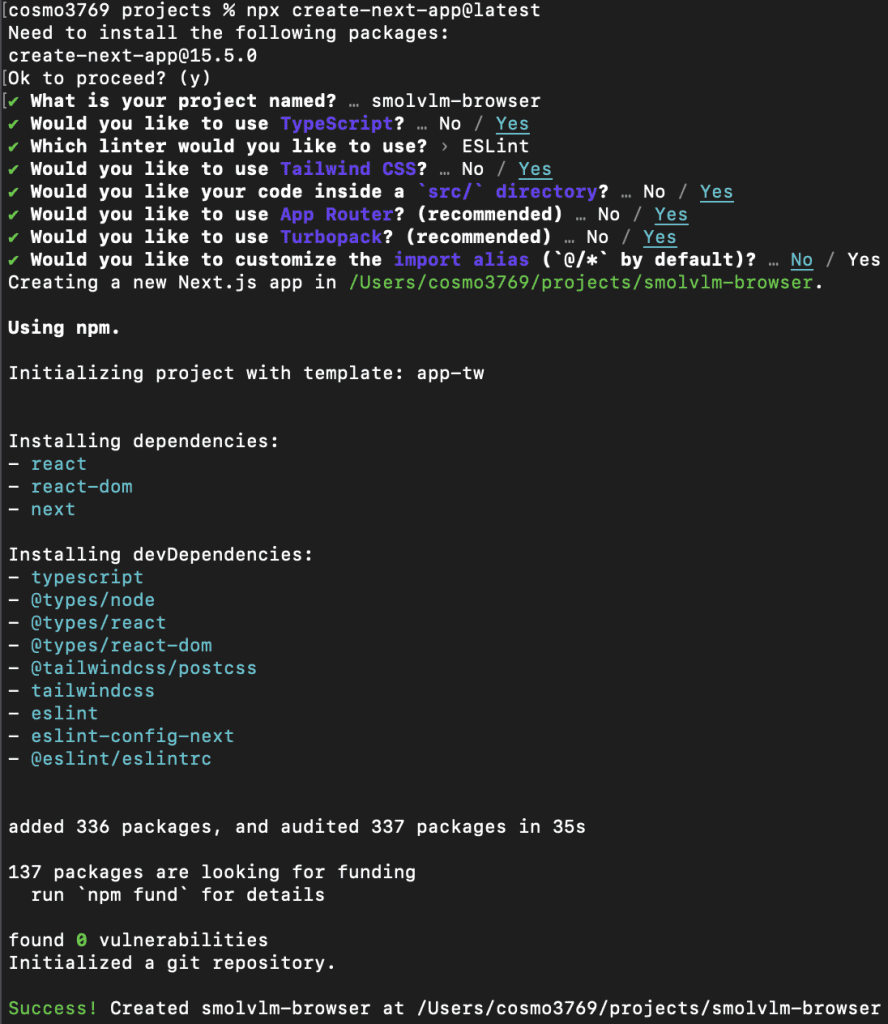Select the underlined Yes for TypeScript
This screenshot has height=1024, width=888.
pos(512,124)
